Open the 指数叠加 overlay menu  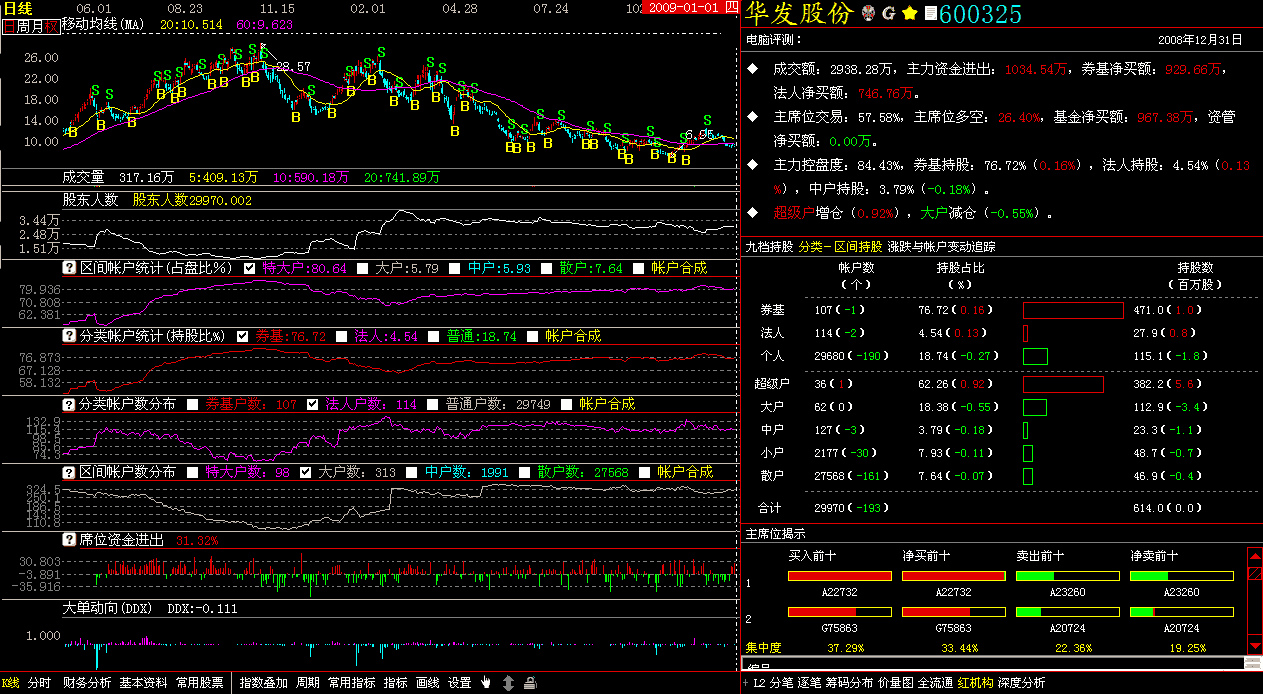[264, 683]
